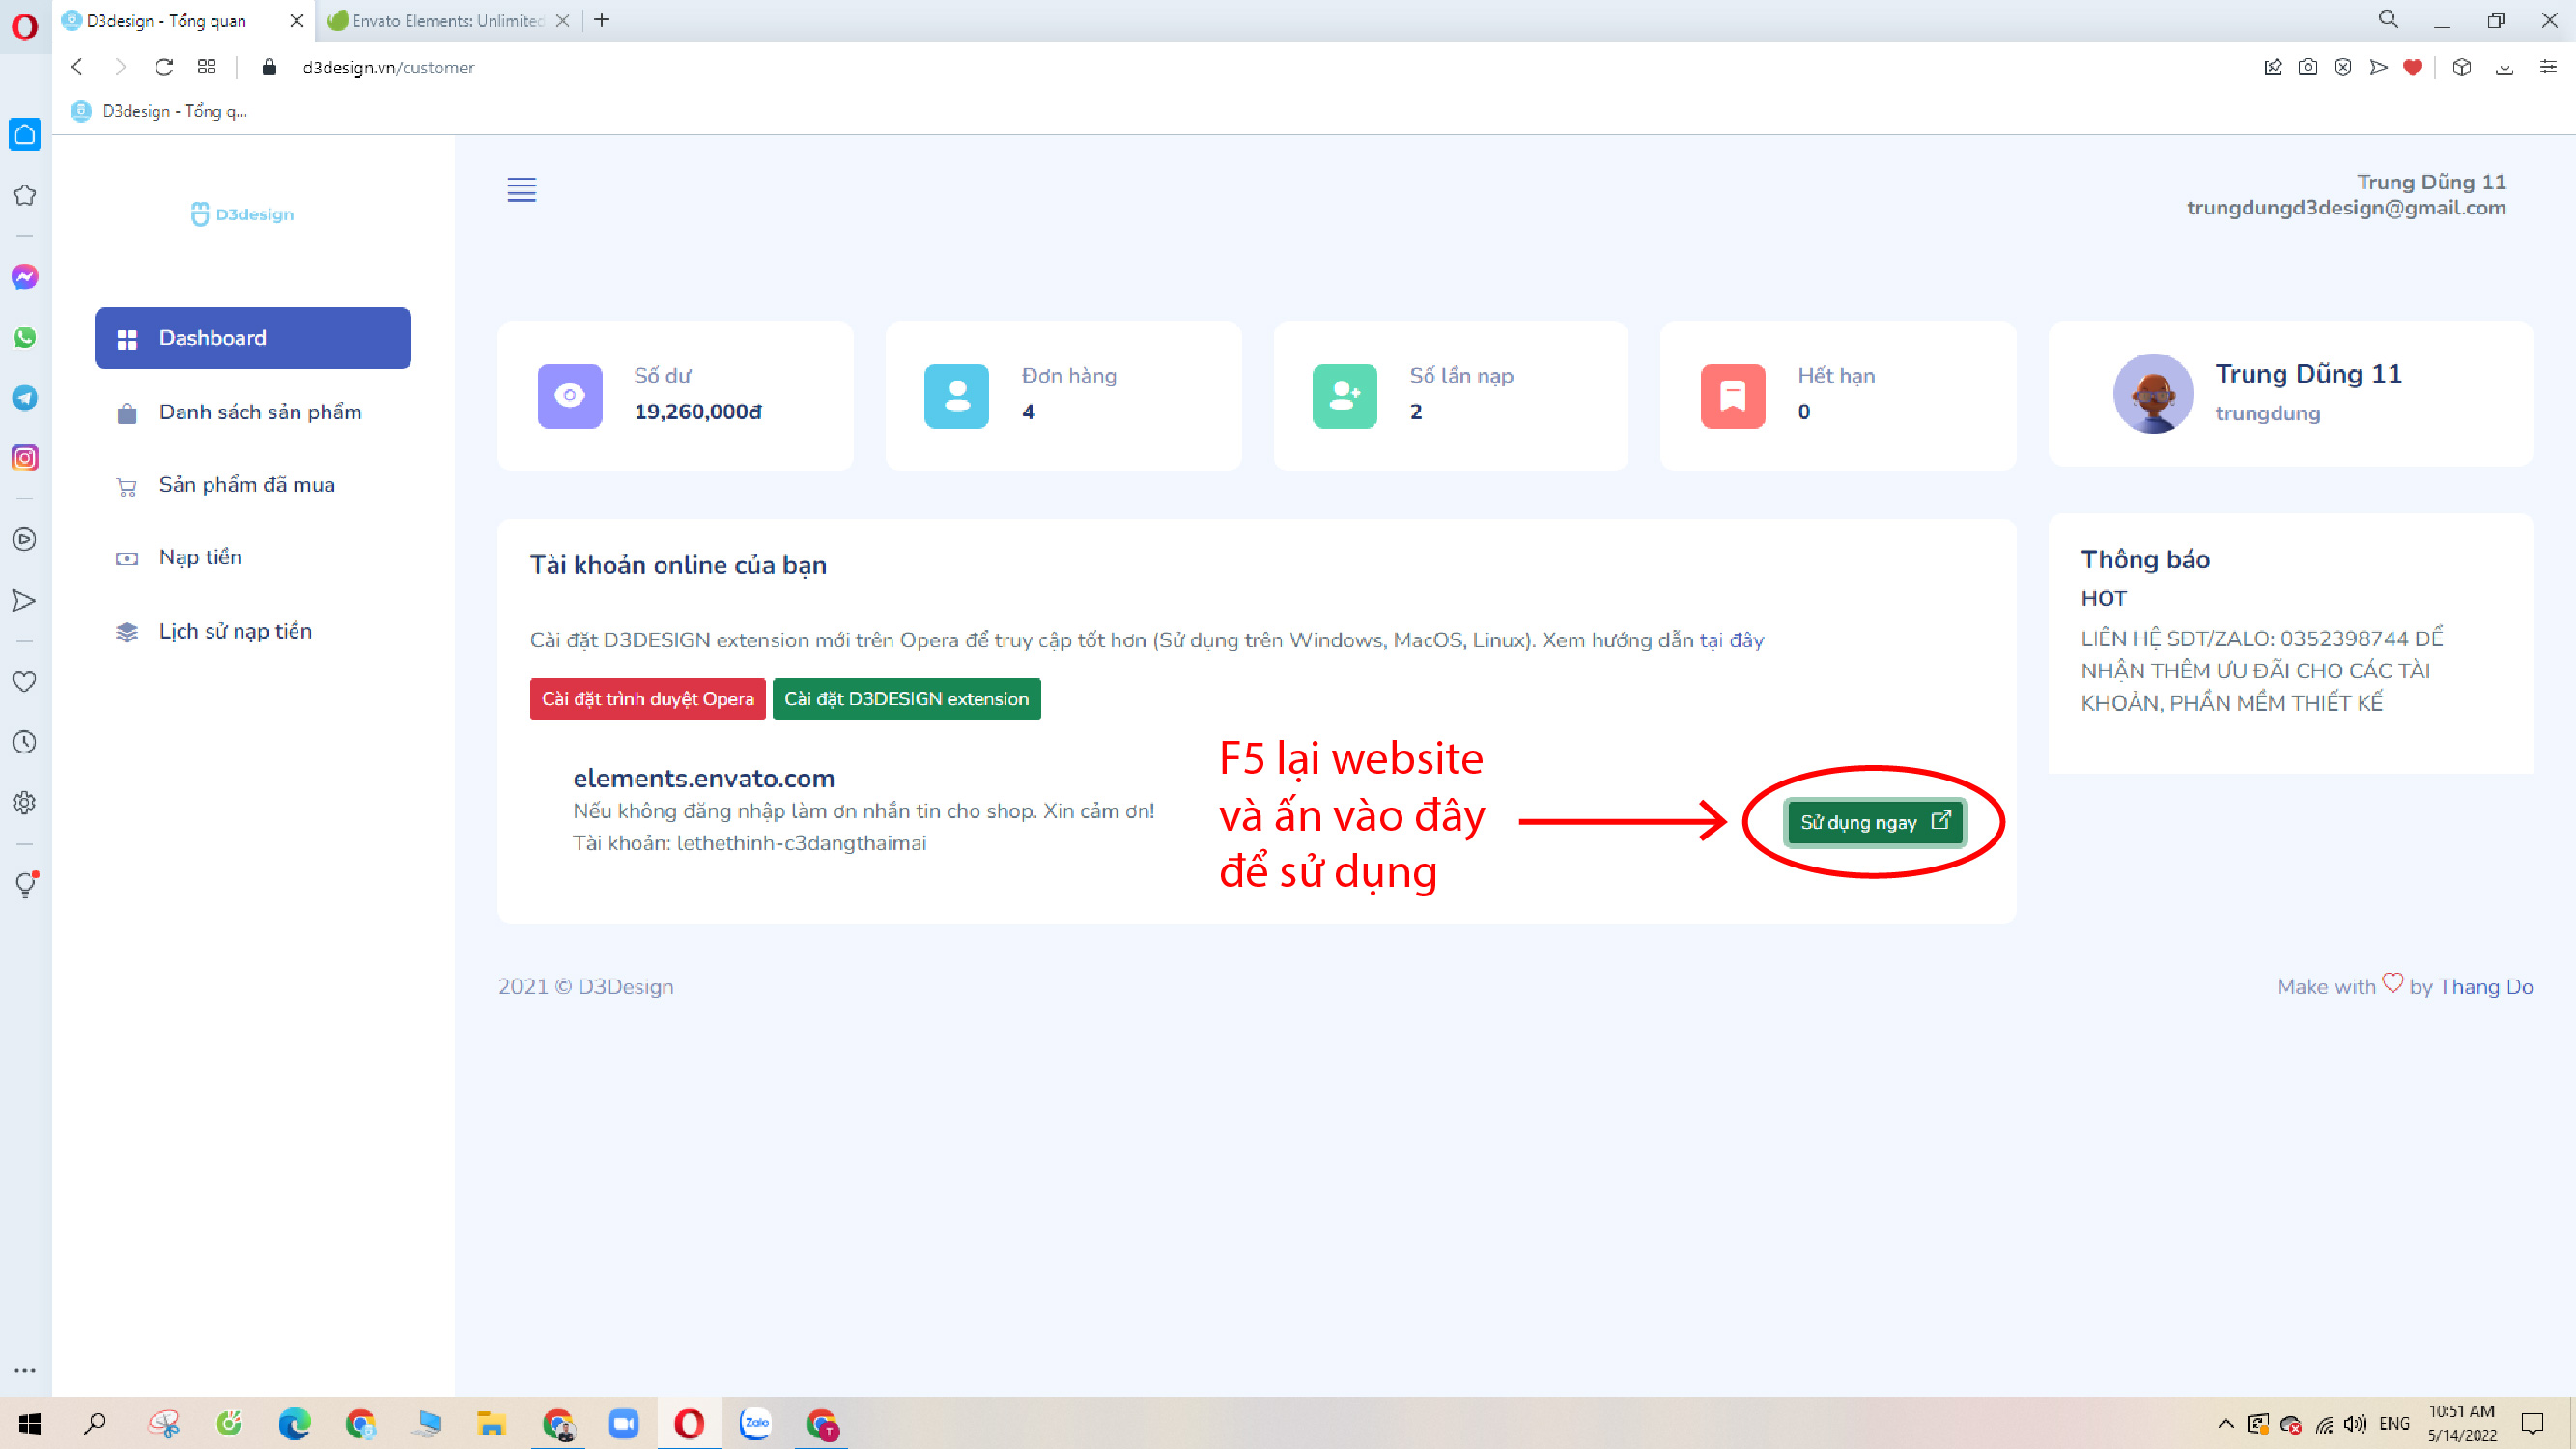Click the user email in header

tap(2346, 208)
